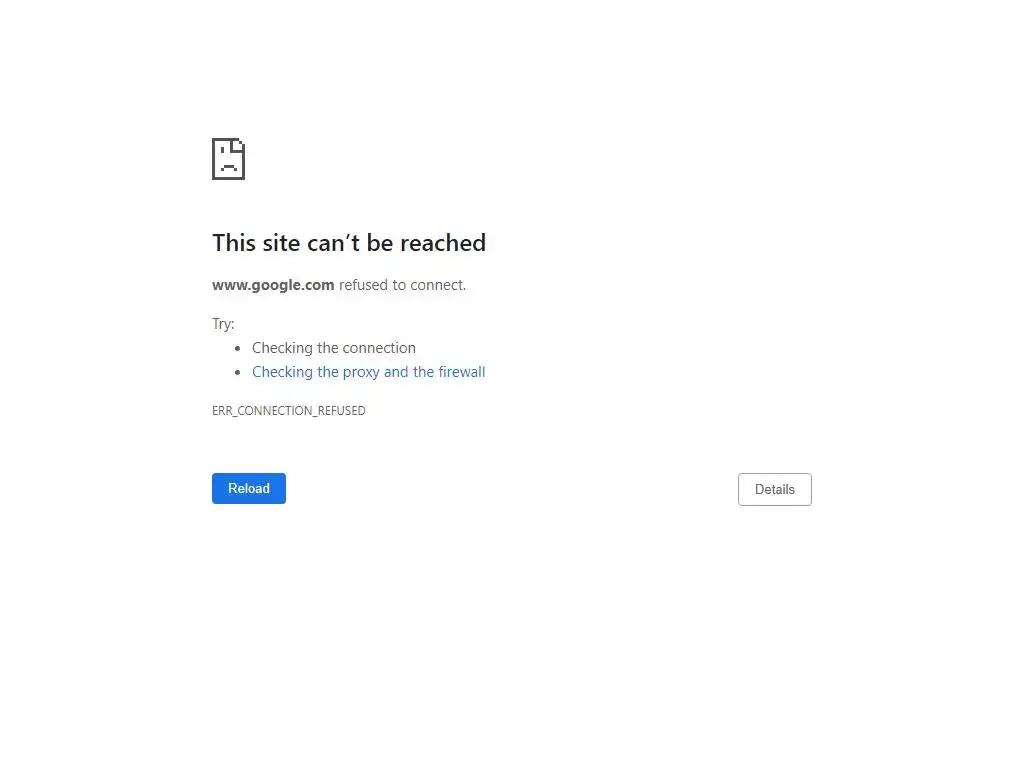The width and height of the screenshot is (1024, 768).
Task: Click the bold www.google.com hostname
Action: [x=273, y=285]
